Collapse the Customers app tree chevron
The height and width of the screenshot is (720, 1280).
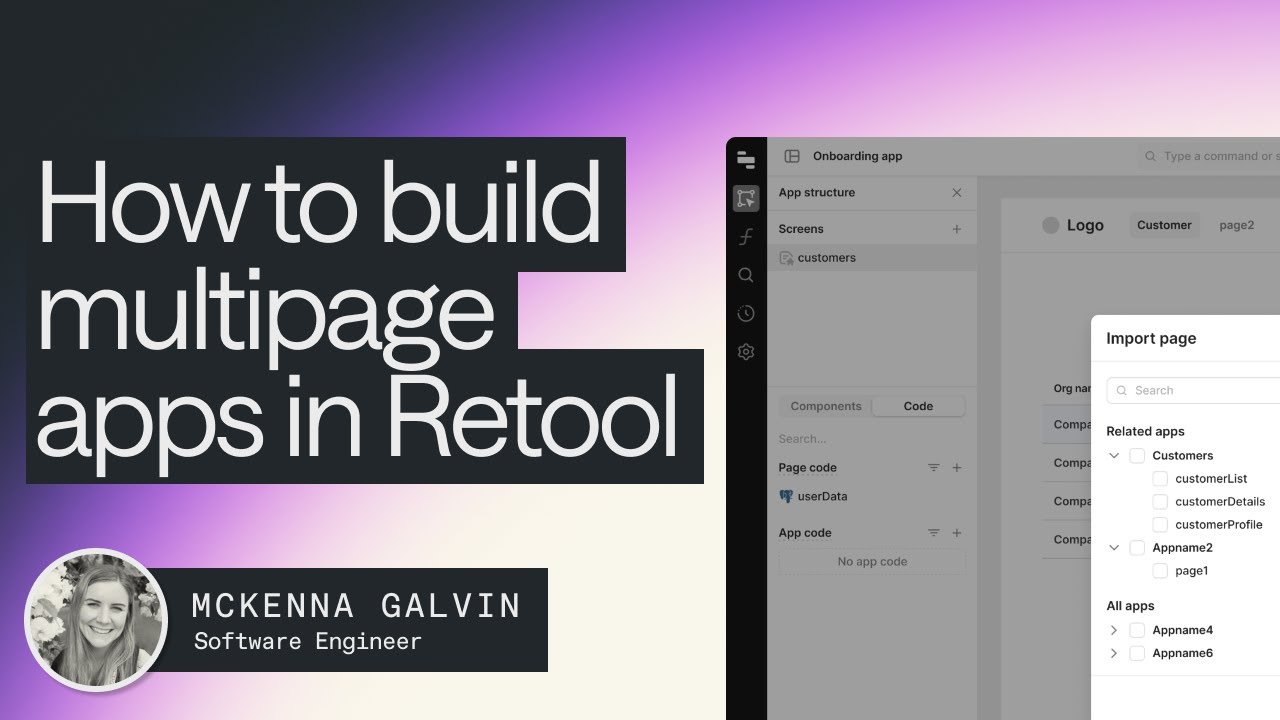[x=1114, y=456]
